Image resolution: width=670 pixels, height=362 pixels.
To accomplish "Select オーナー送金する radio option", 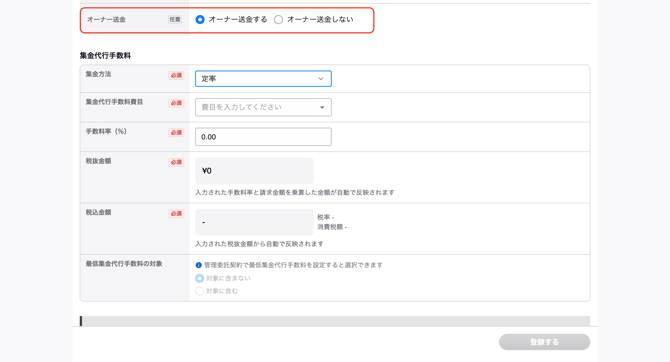I will coord(200,20).
